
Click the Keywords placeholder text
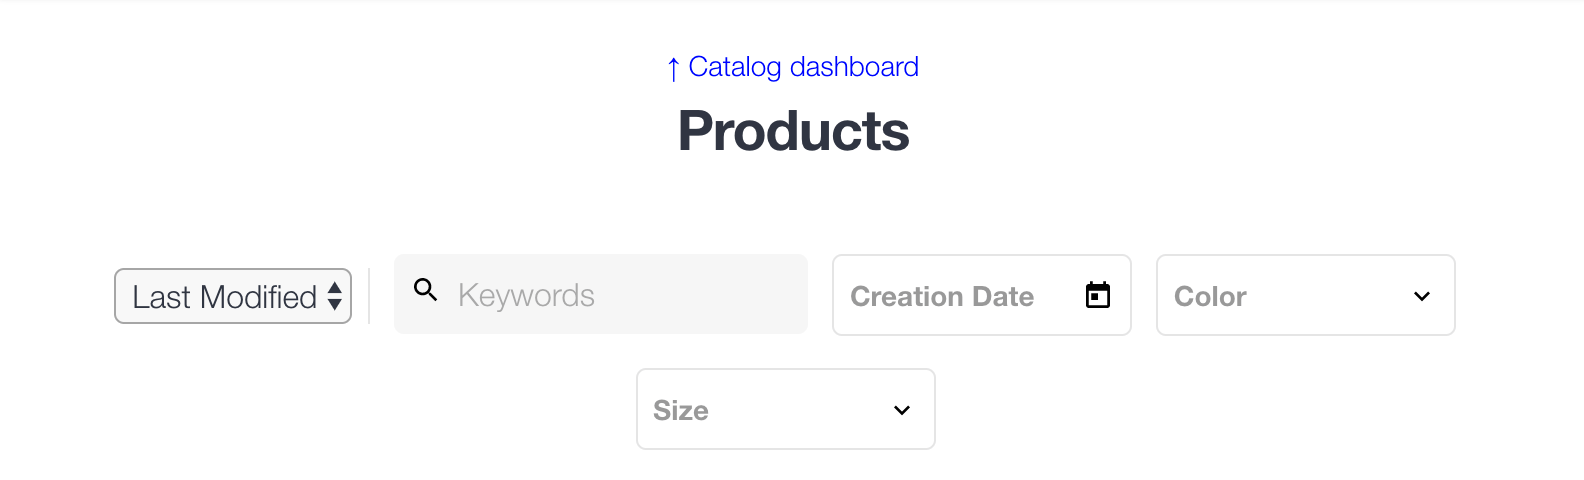pyautogui.click(x=526, y=295)
